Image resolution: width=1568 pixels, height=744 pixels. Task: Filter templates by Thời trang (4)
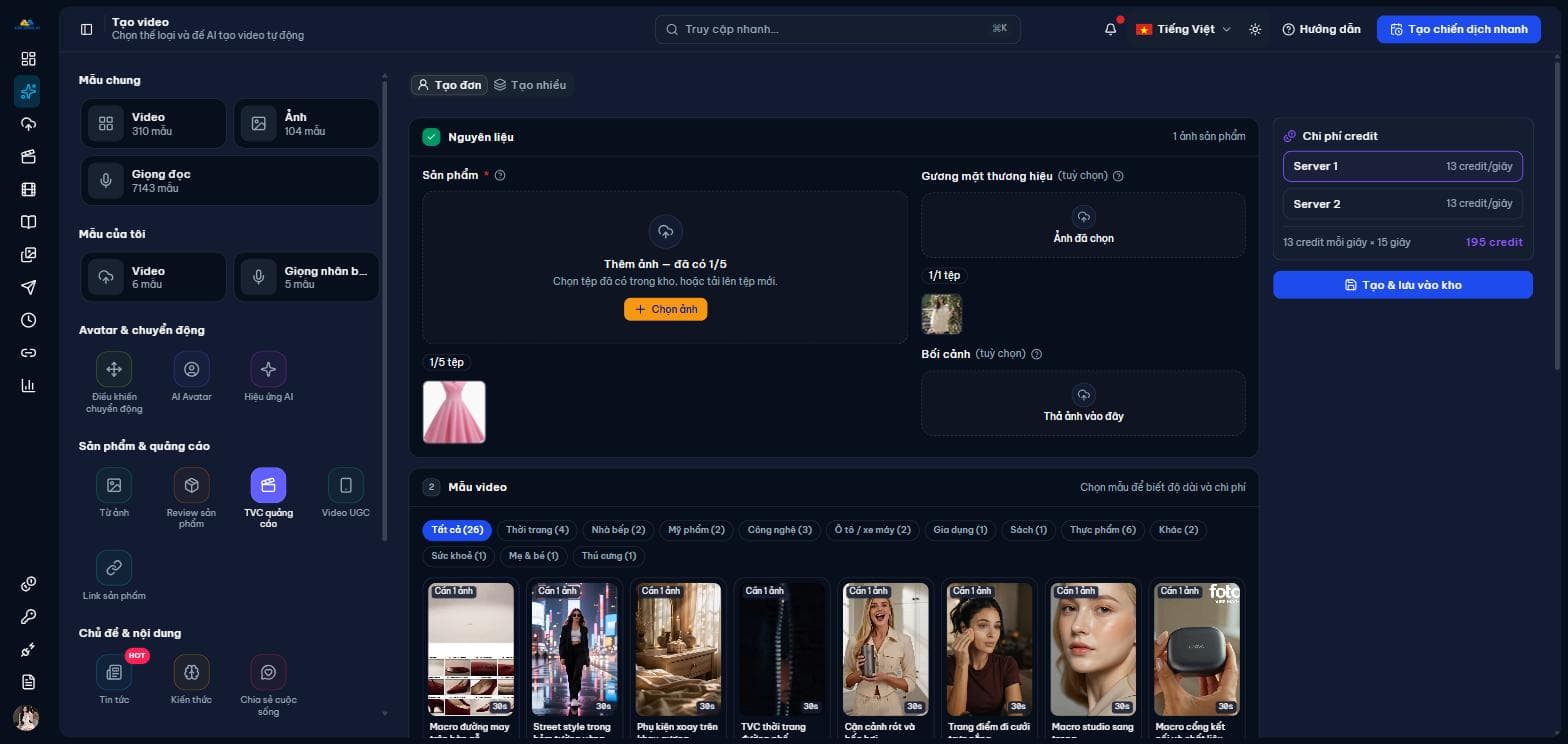tap(537, 530)
